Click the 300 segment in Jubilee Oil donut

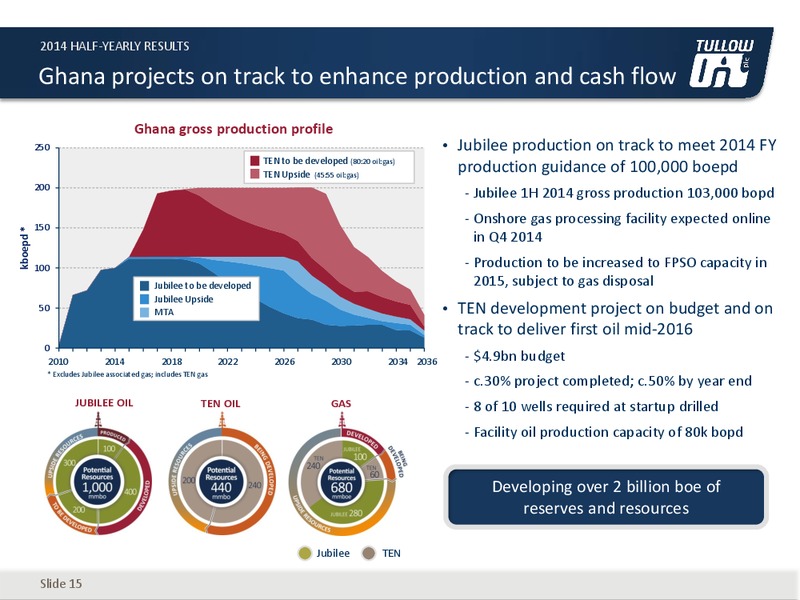tap(70, 462)
